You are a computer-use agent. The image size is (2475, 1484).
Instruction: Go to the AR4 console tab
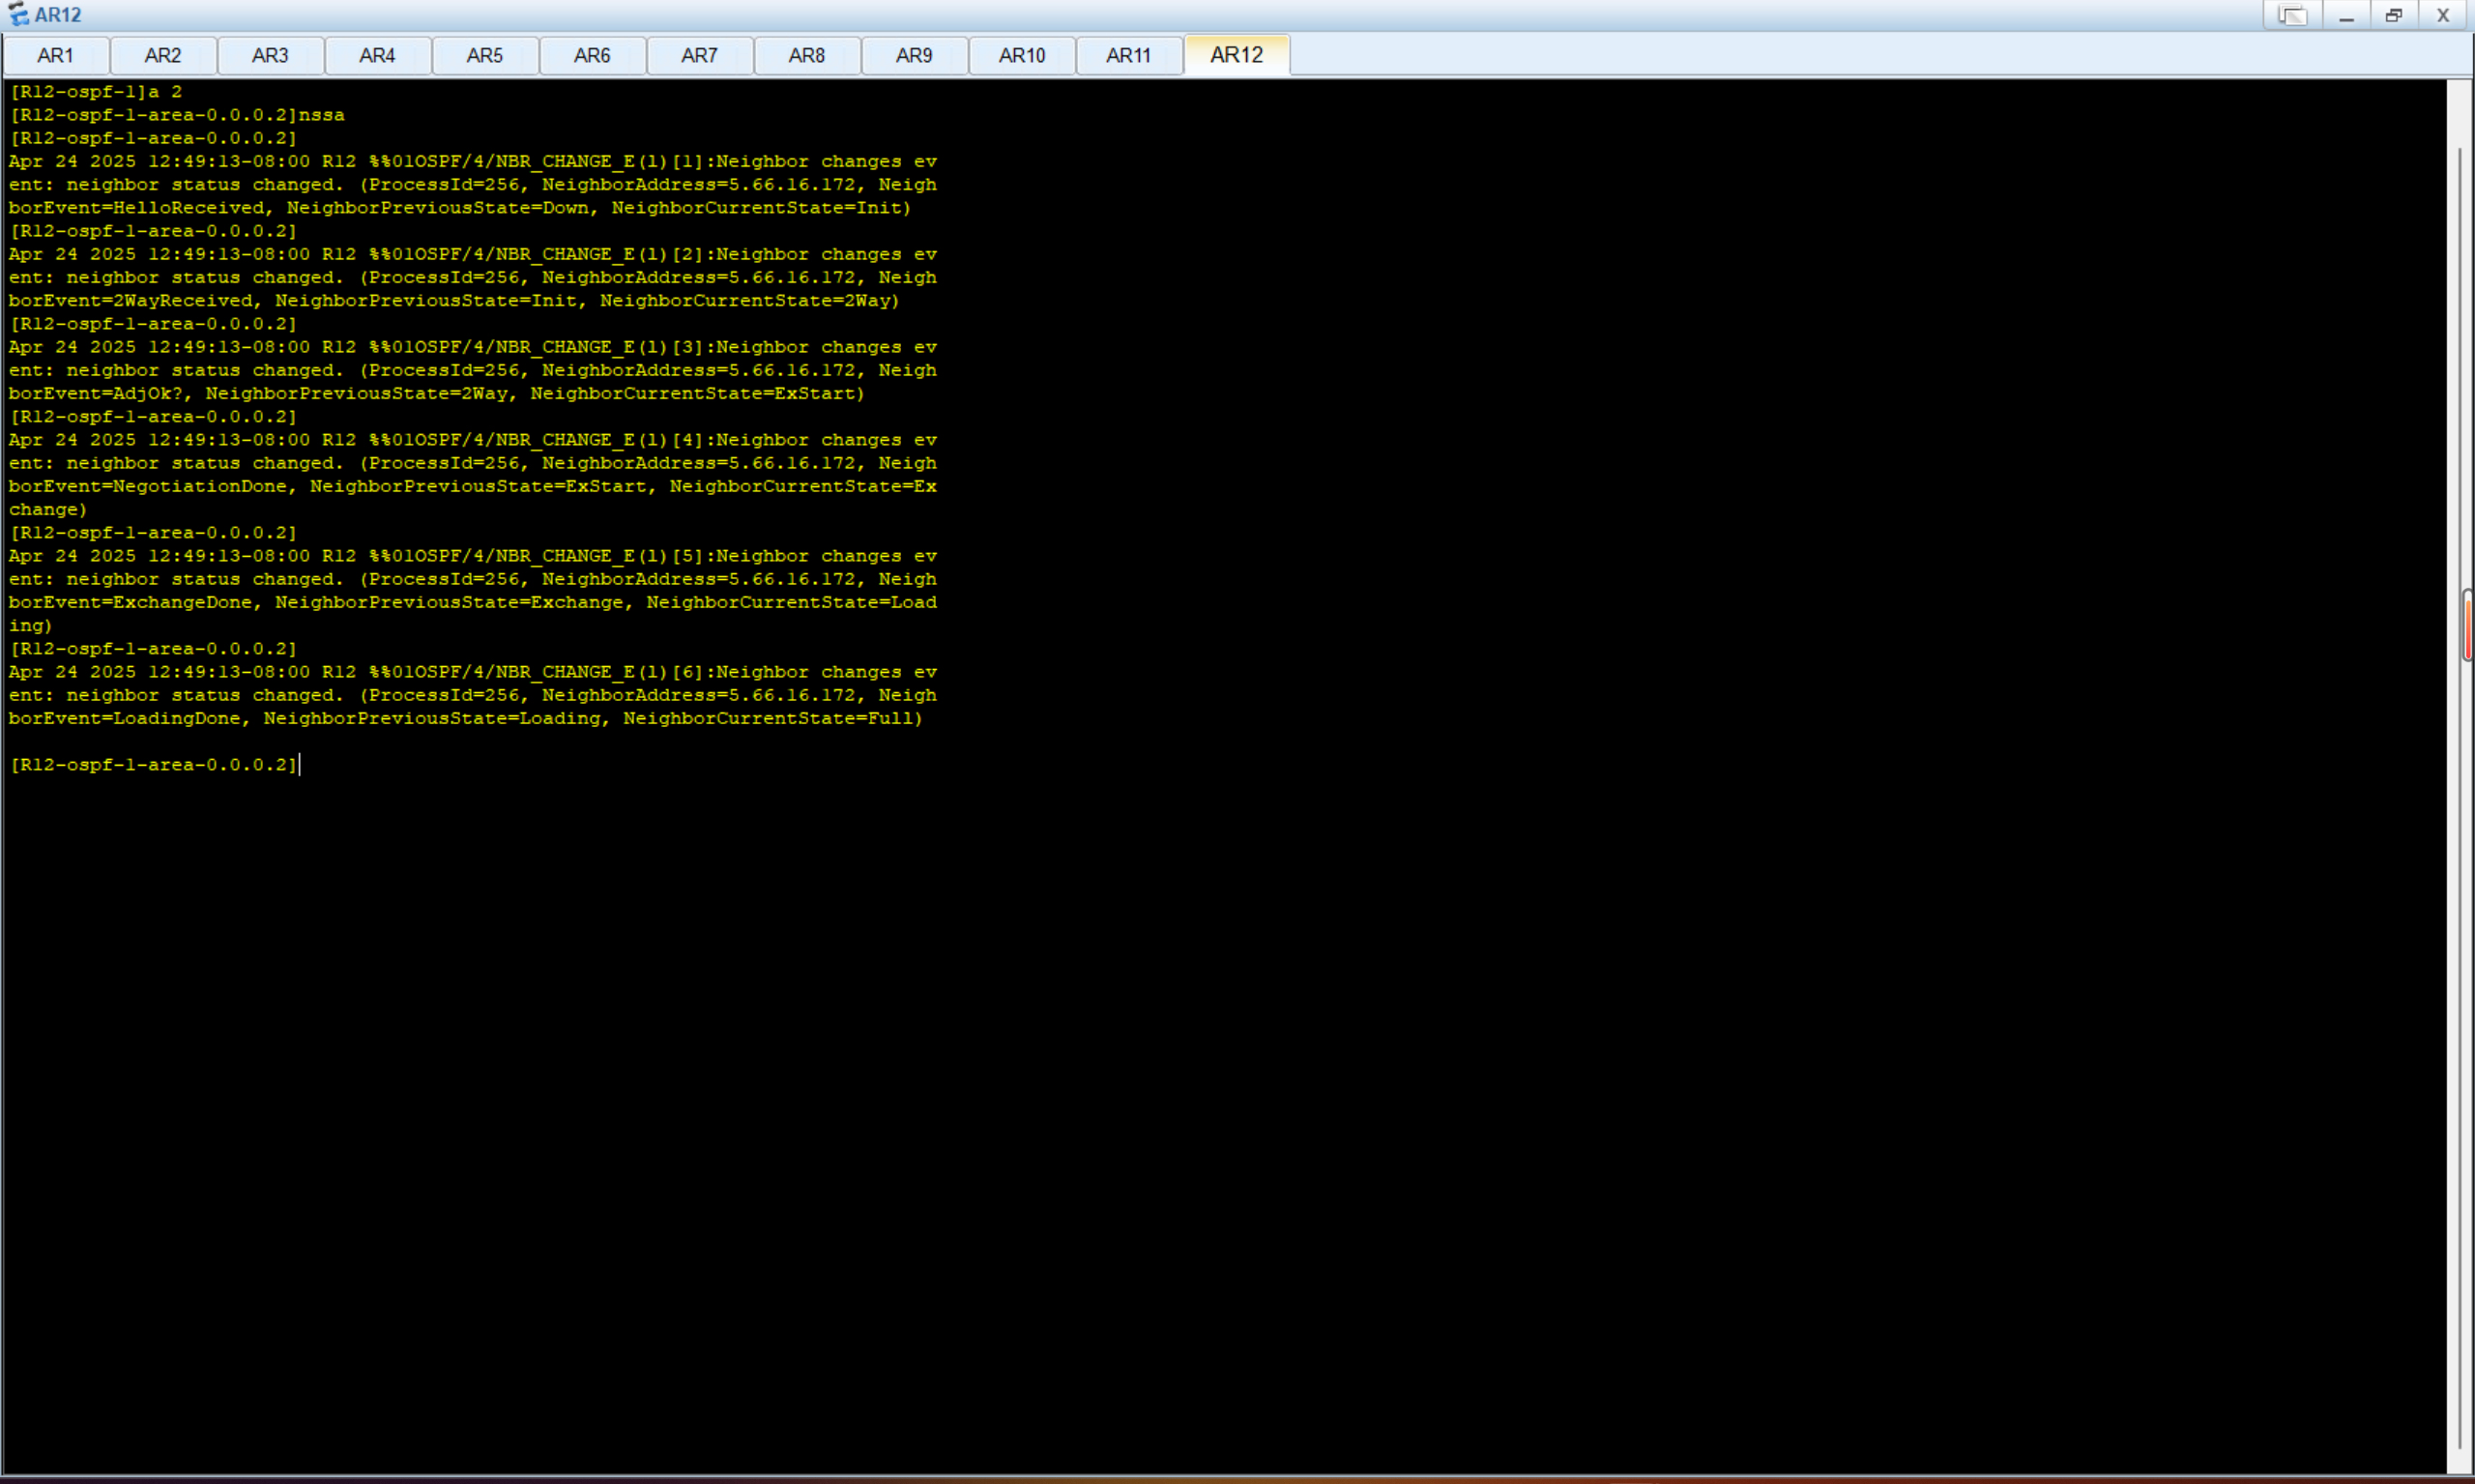pyautogui.click(x=377, y=55)
